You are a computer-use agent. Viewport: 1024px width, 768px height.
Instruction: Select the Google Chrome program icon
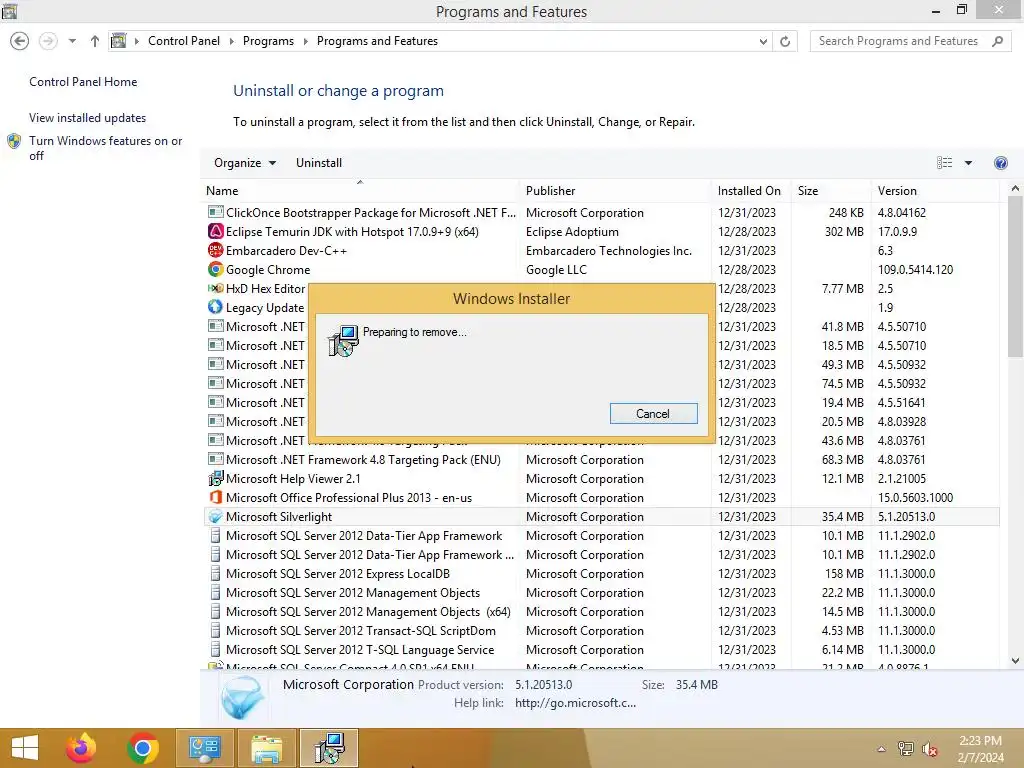tap(216, 269)
